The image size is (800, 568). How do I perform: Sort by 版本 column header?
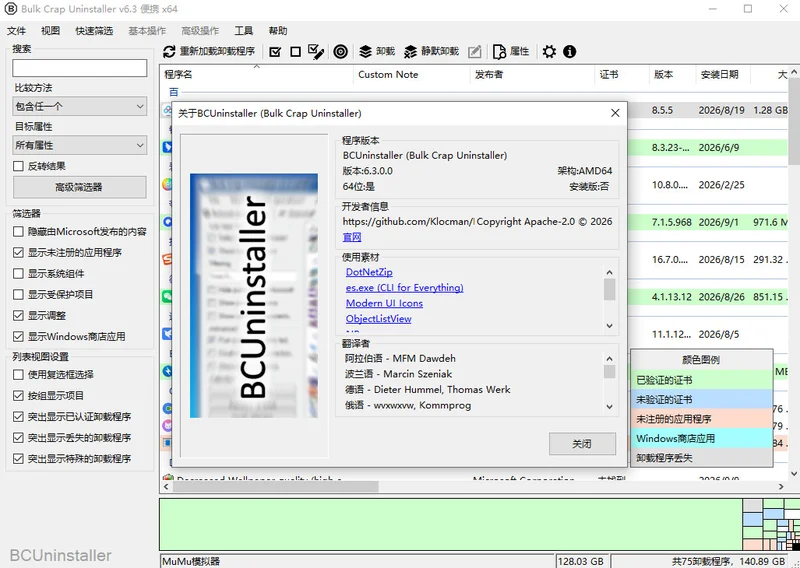(671, 75)
